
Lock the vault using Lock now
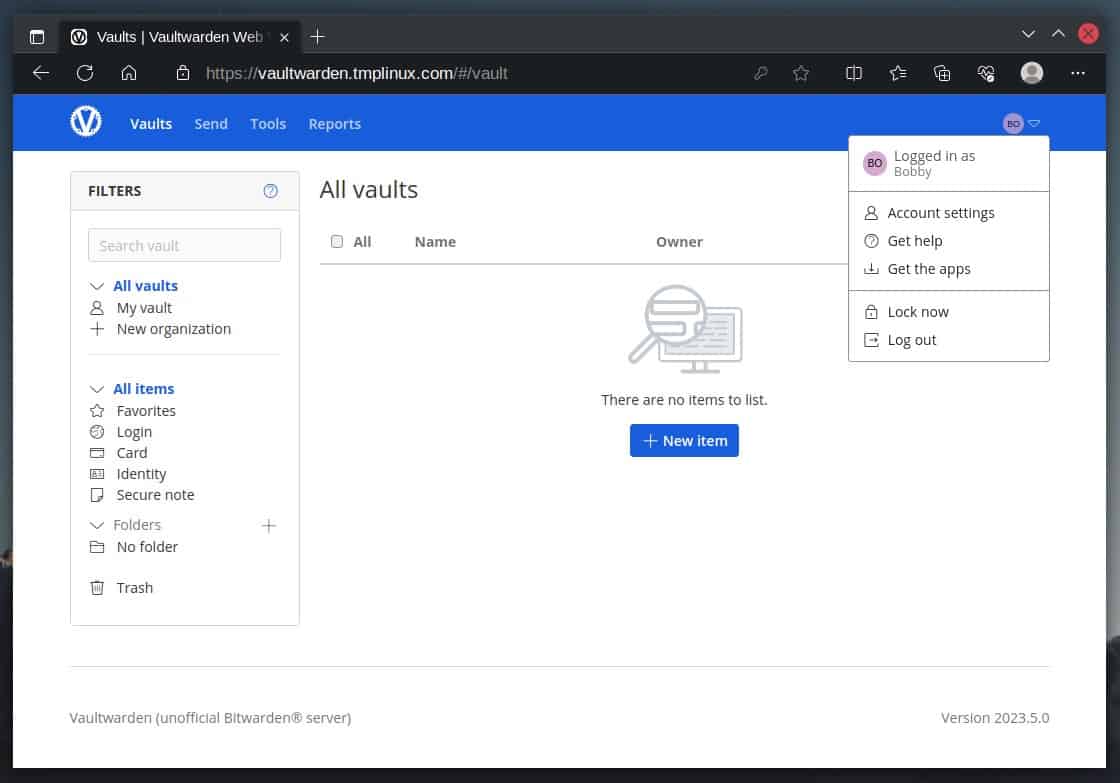(x=917, y=311)
